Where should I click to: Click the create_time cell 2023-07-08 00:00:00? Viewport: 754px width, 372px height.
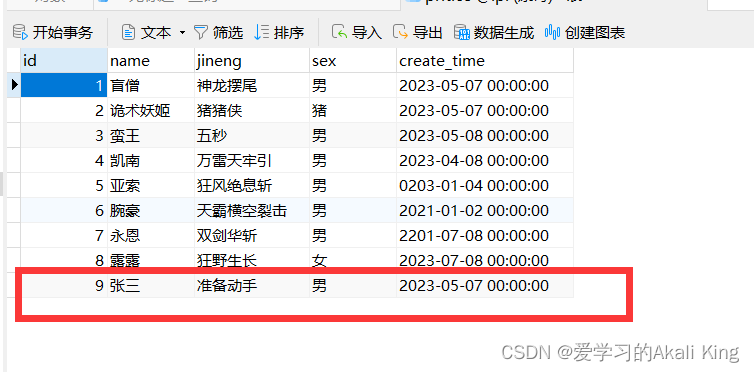point(485,260)
